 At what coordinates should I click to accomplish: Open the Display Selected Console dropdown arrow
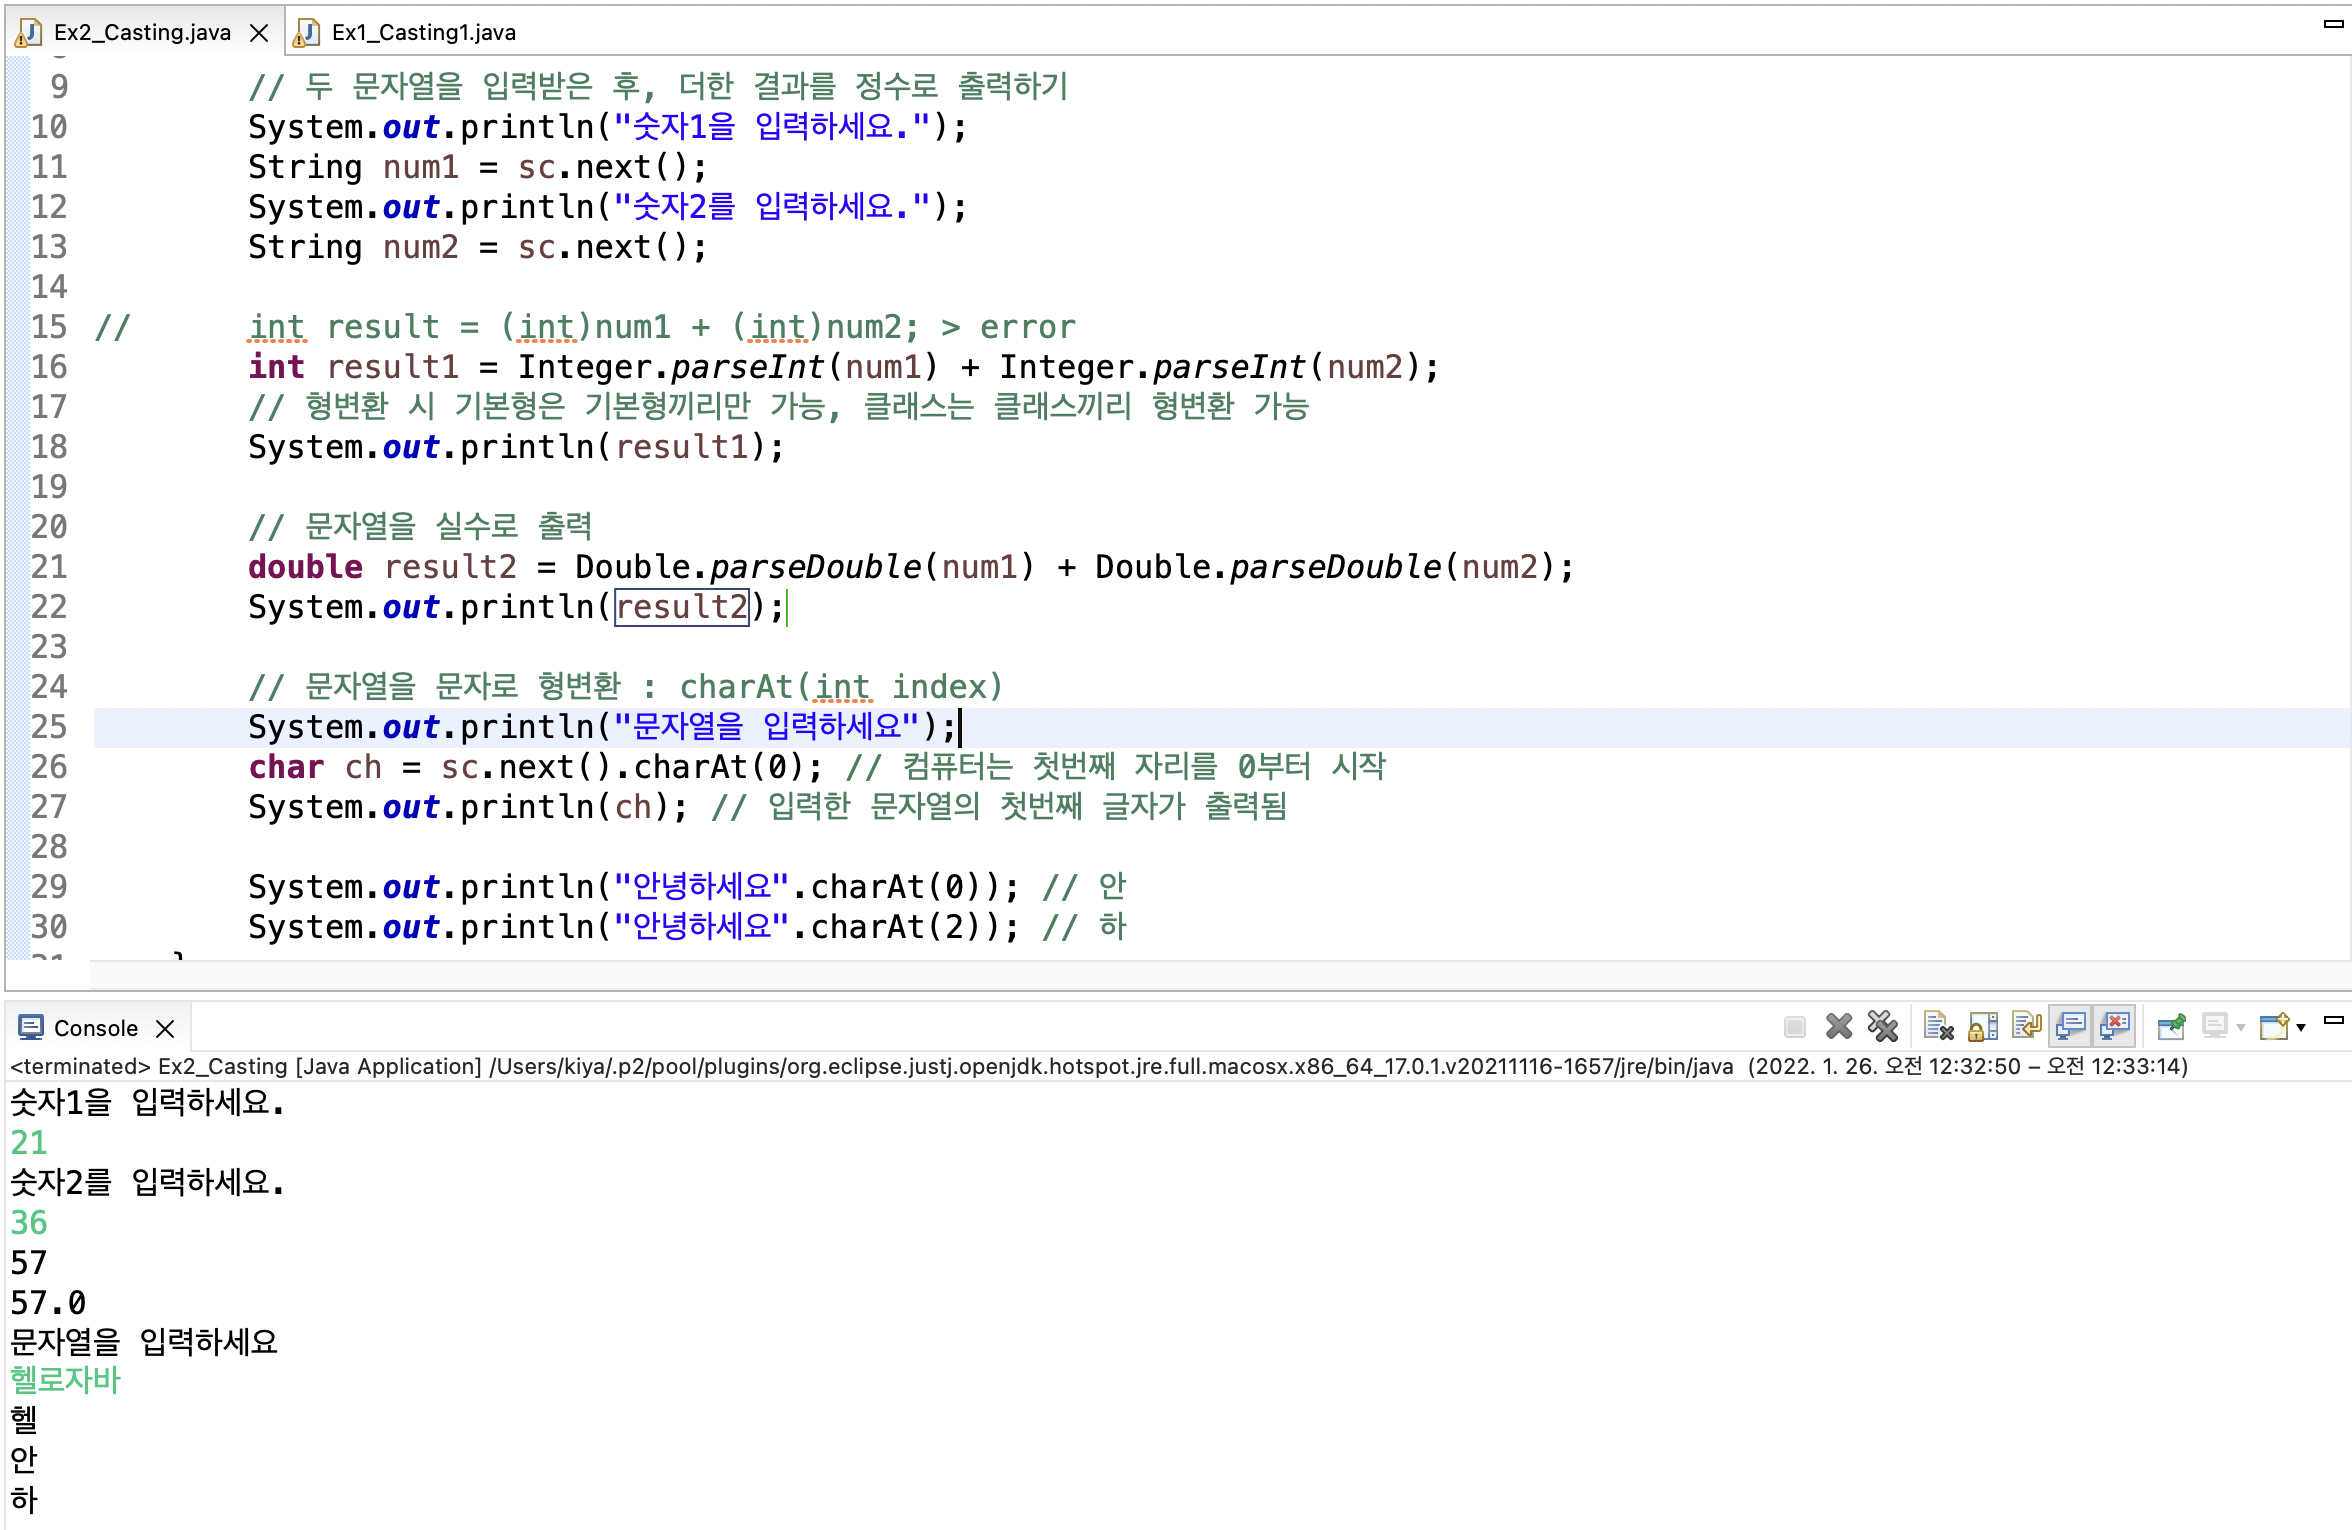(2241, 1027)
